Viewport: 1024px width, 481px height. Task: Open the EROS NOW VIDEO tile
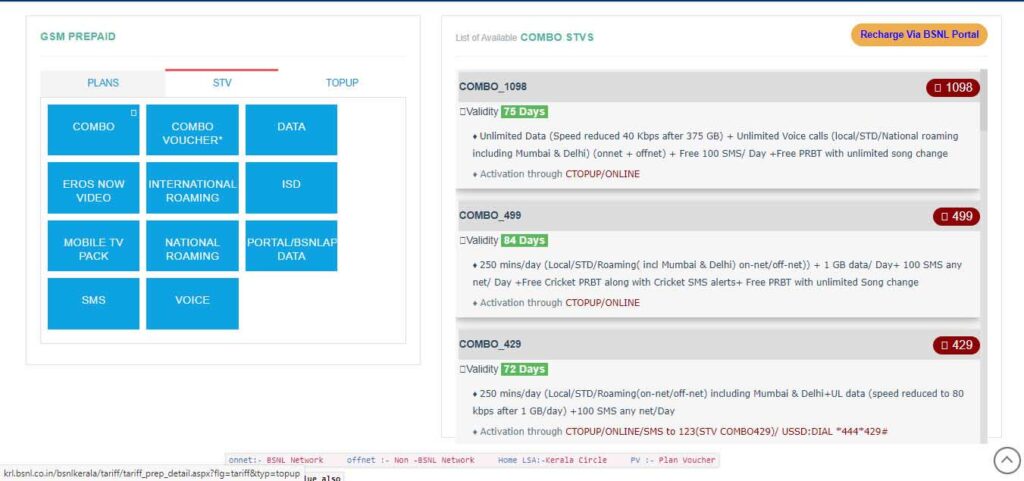(x=93, y=187)
